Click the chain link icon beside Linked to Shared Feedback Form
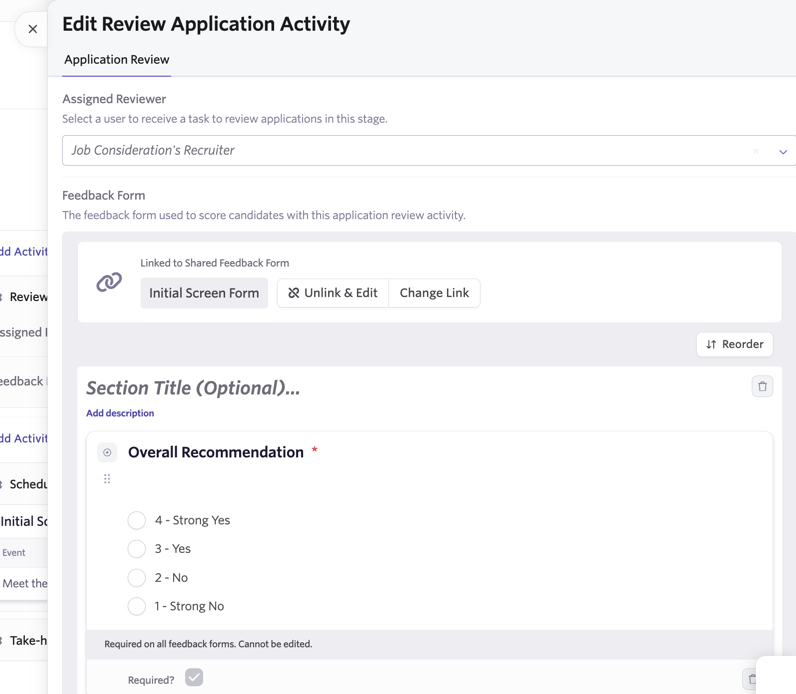 109,282
